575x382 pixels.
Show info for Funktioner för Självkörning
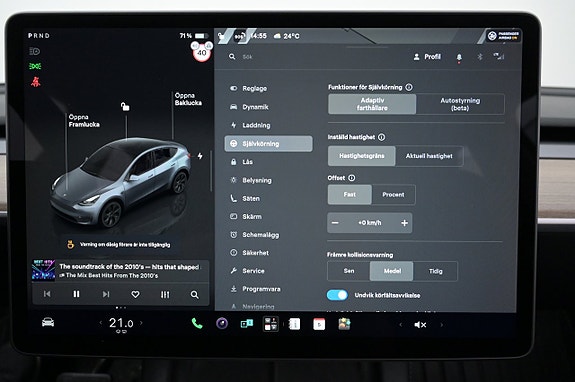click(x=409, y=87)
